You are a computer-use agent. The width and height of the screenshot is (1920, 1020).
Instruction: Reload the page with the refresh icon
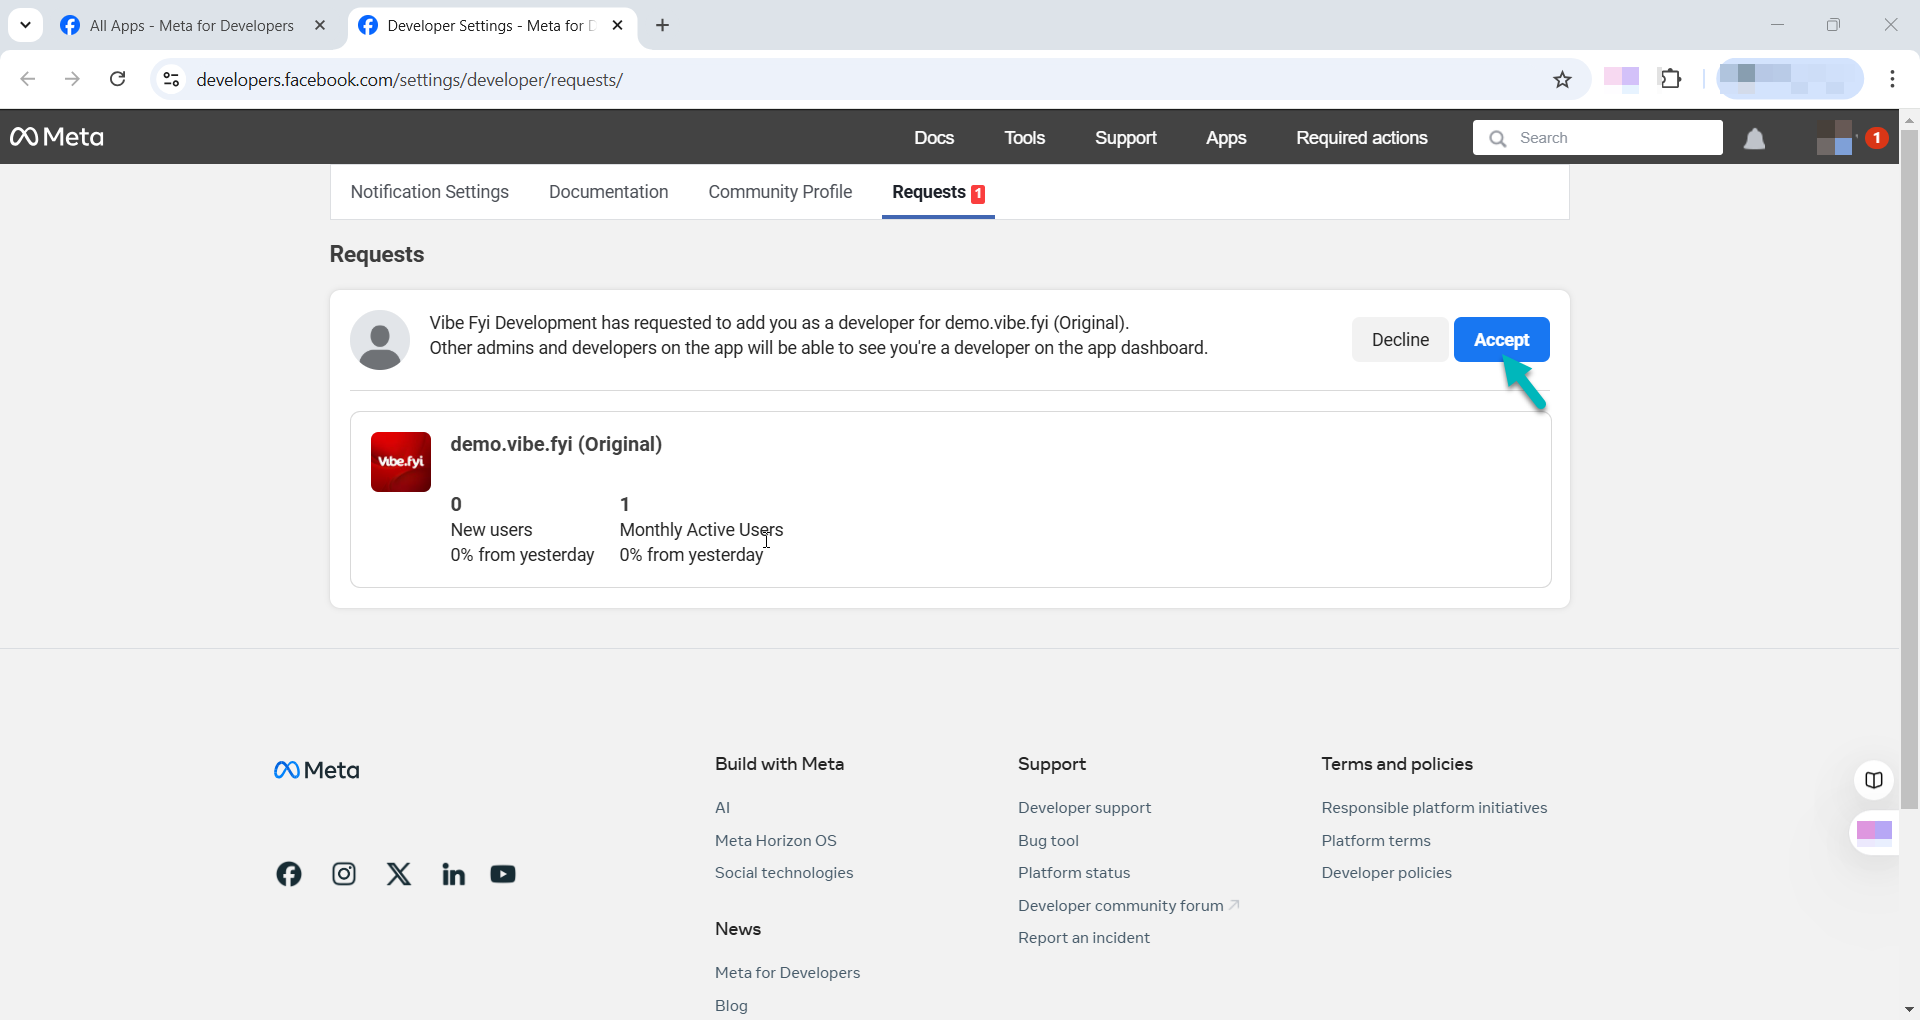[117, 79]
